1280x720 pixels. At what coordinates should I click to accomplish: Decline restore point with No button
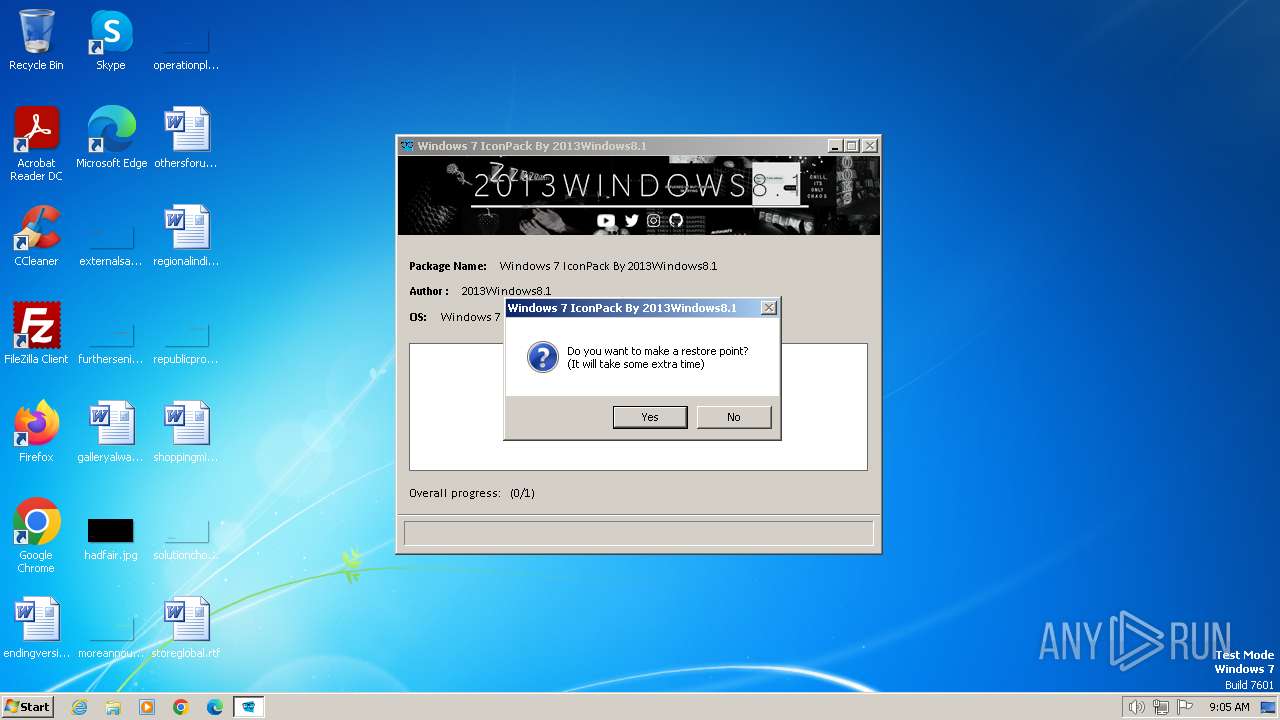[734, 417]
